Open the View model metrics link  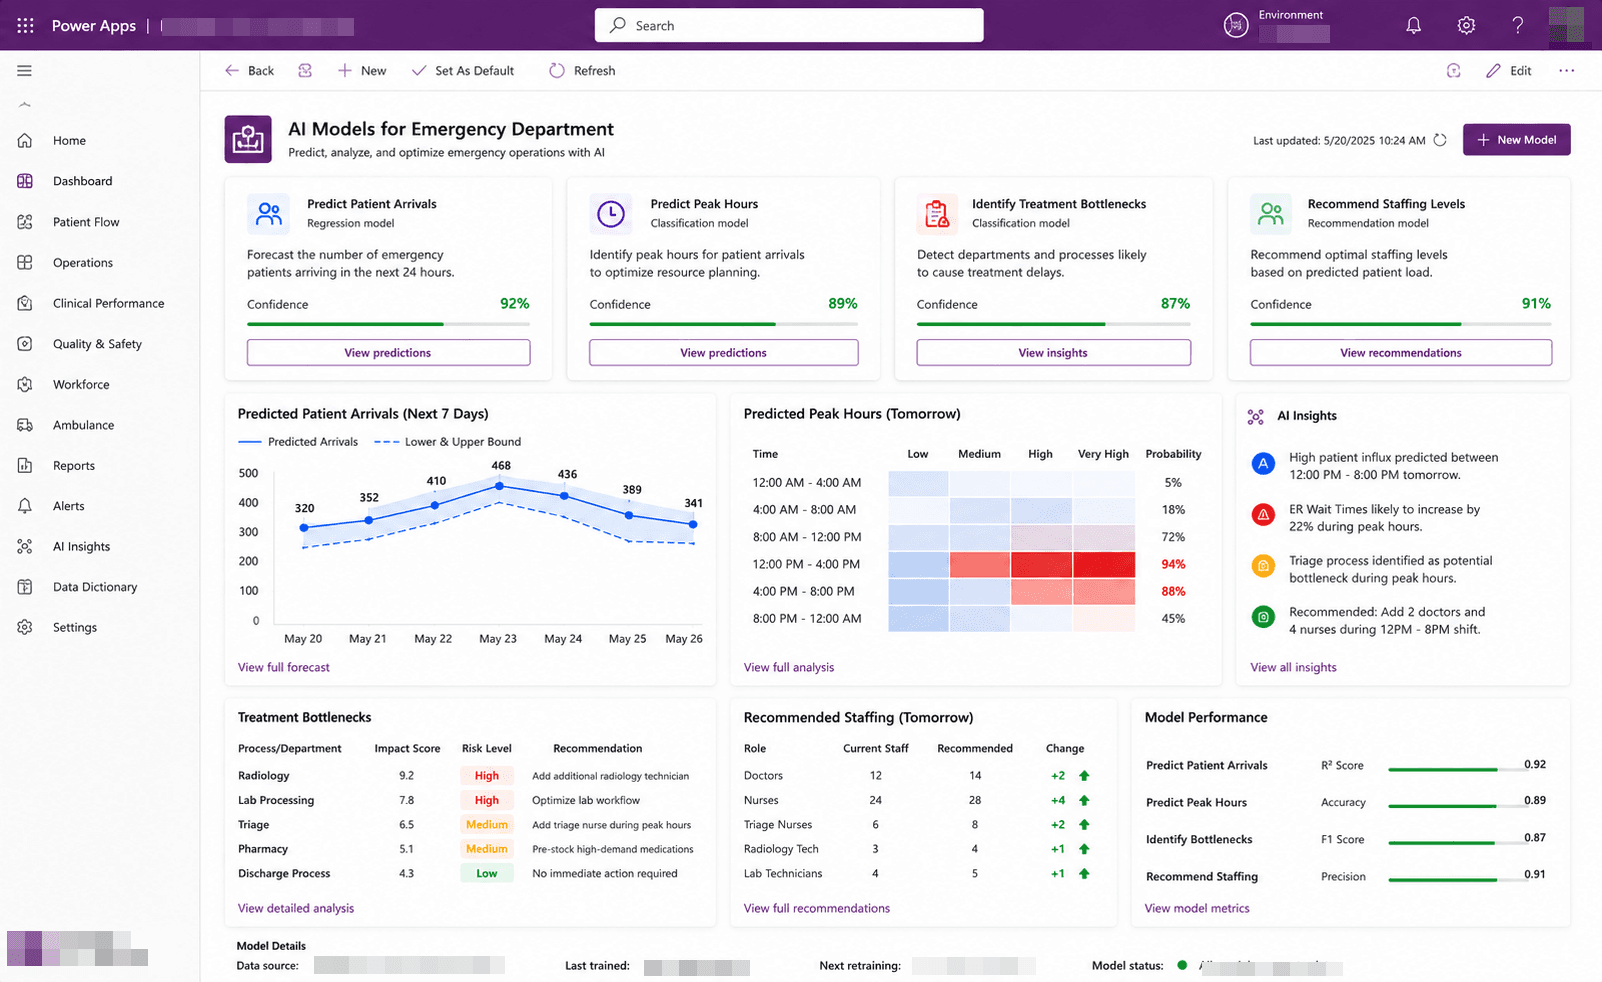(1197, 908)
